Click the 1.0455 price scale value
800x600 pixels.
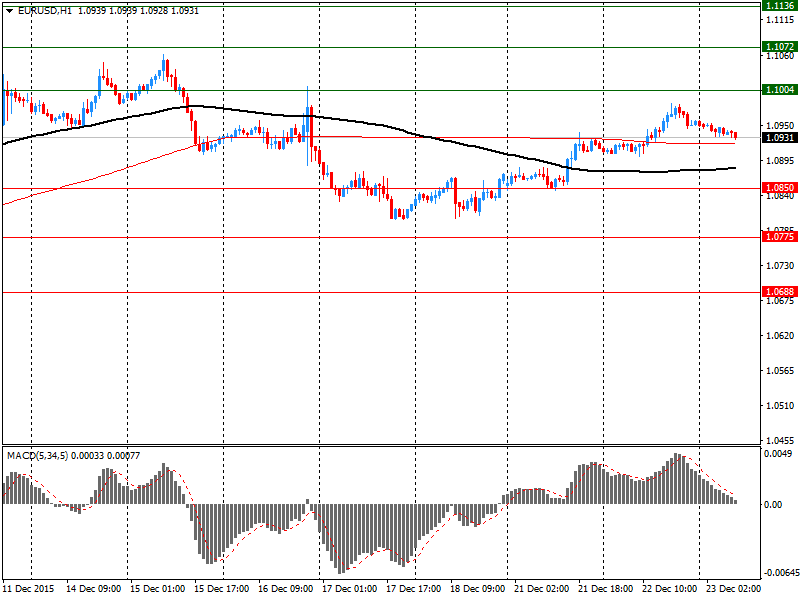(x=780, y=440)
